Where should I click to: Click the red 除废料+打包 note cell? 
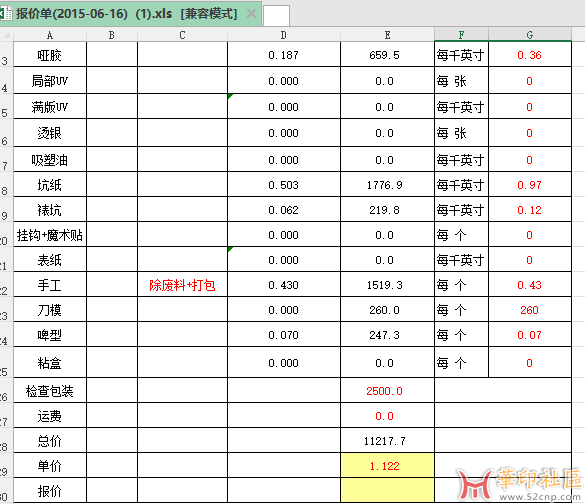(182, 285)
